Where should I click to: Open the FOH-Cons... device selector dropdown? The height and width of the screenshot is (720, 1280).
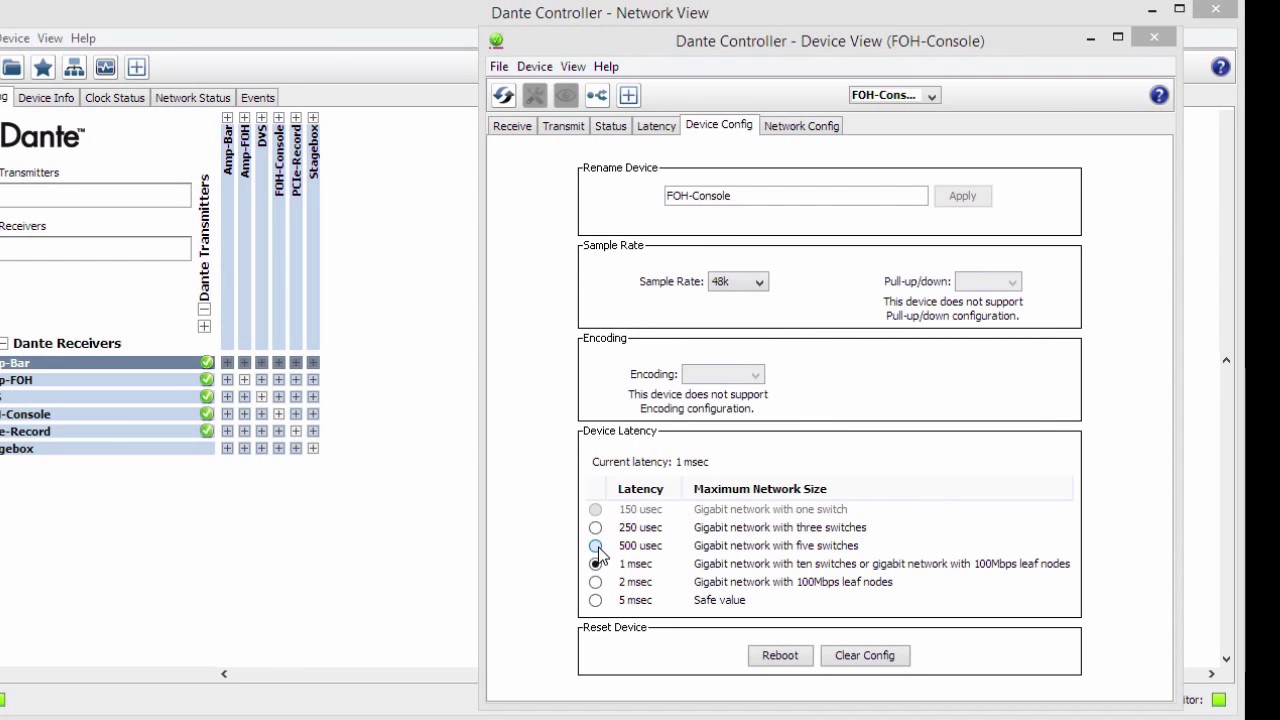(894, 95)
